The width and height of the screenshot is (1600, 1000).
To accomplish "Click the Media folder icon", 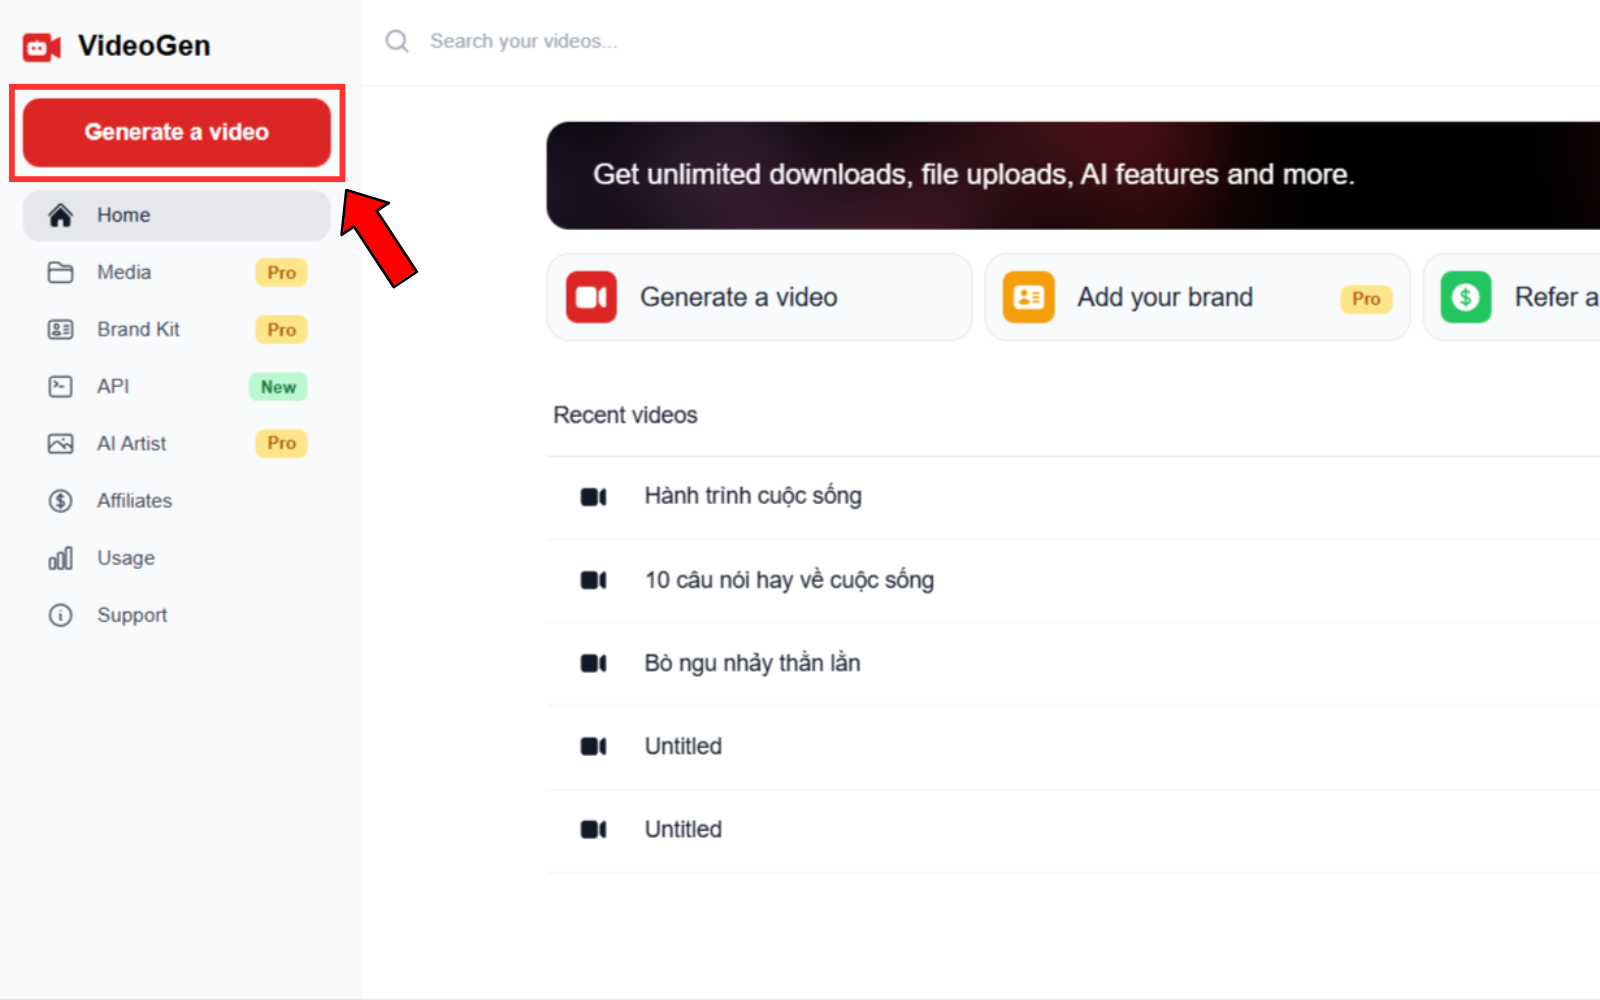I will [x=60, y=272].
